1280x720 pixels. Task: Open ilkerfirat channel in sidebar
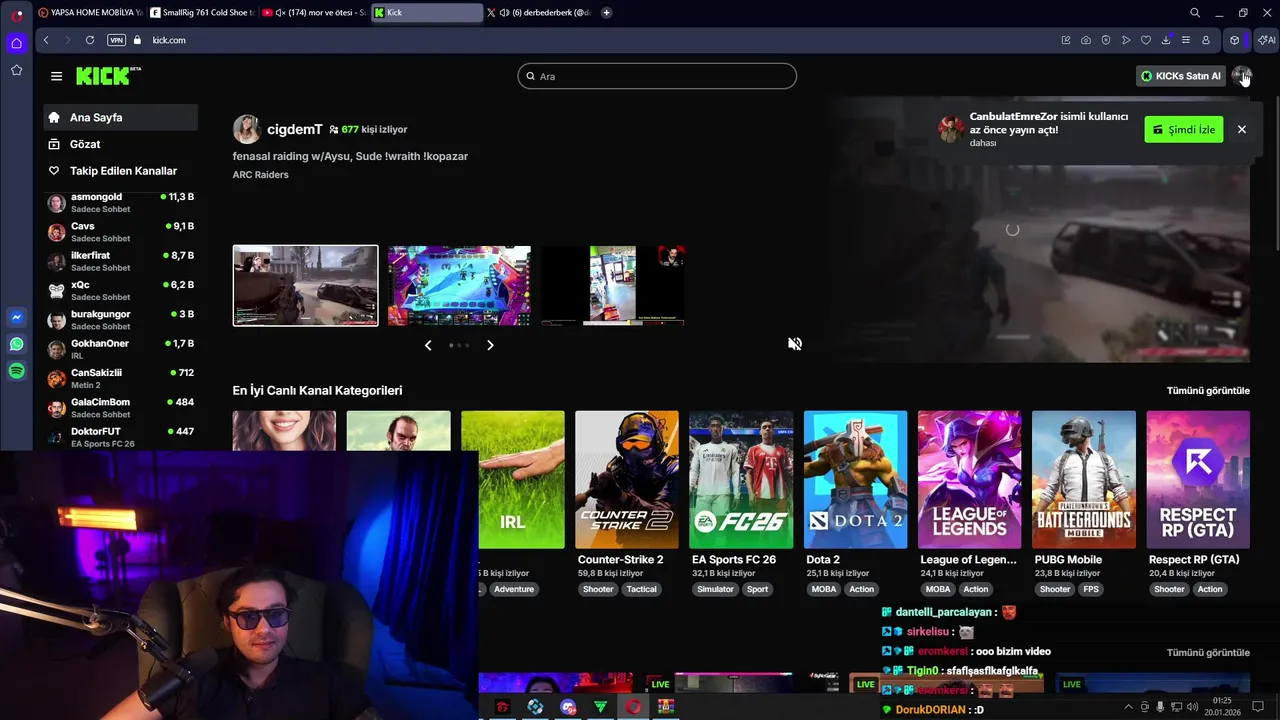tap(120, 261)
